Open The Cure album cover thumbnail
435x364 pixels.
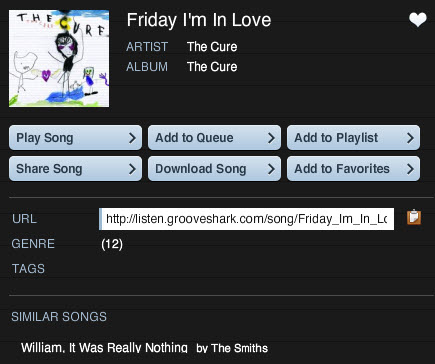[x=59, y=58]
